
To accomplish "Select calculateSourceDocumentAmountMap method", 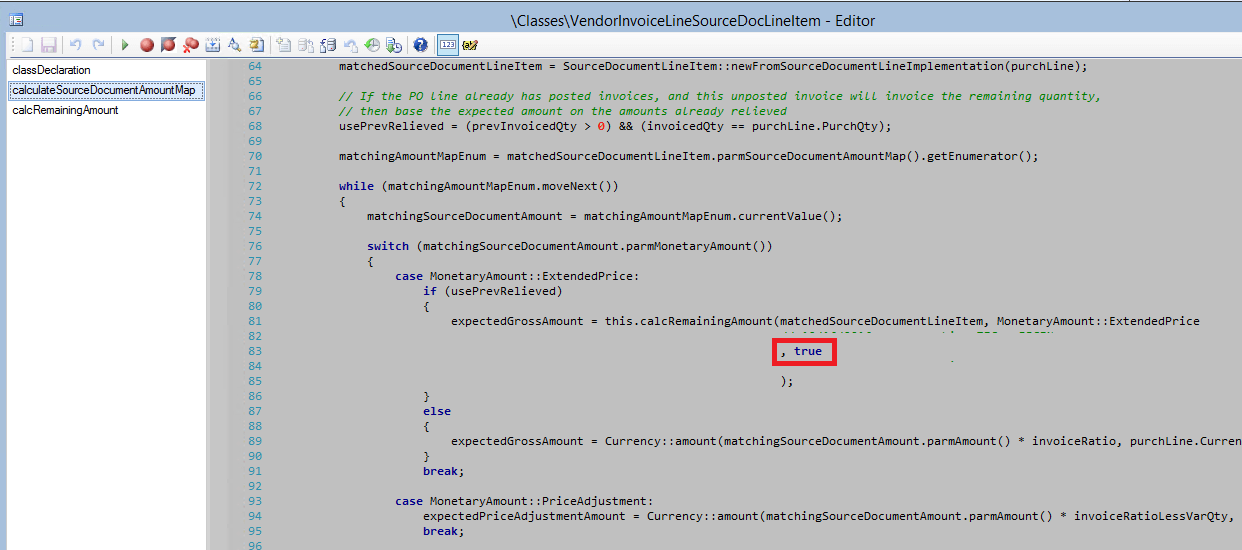I will (104, 90).
